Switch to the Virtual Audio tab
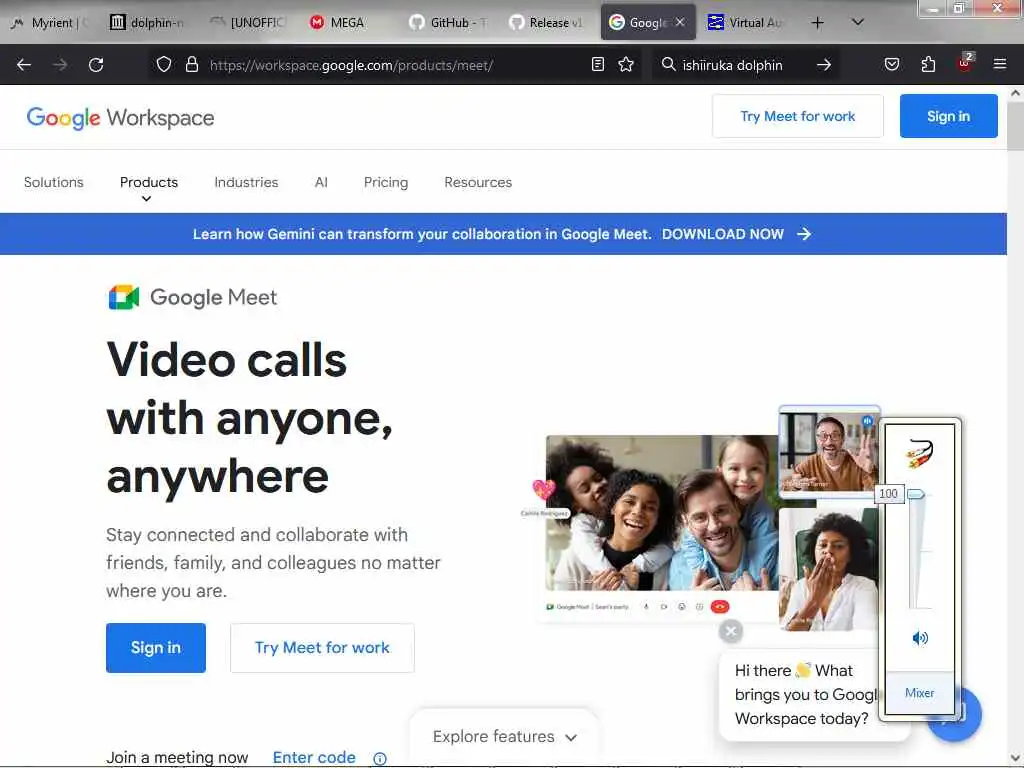This screenshot has height=768, width=1024. click(746, 23)
